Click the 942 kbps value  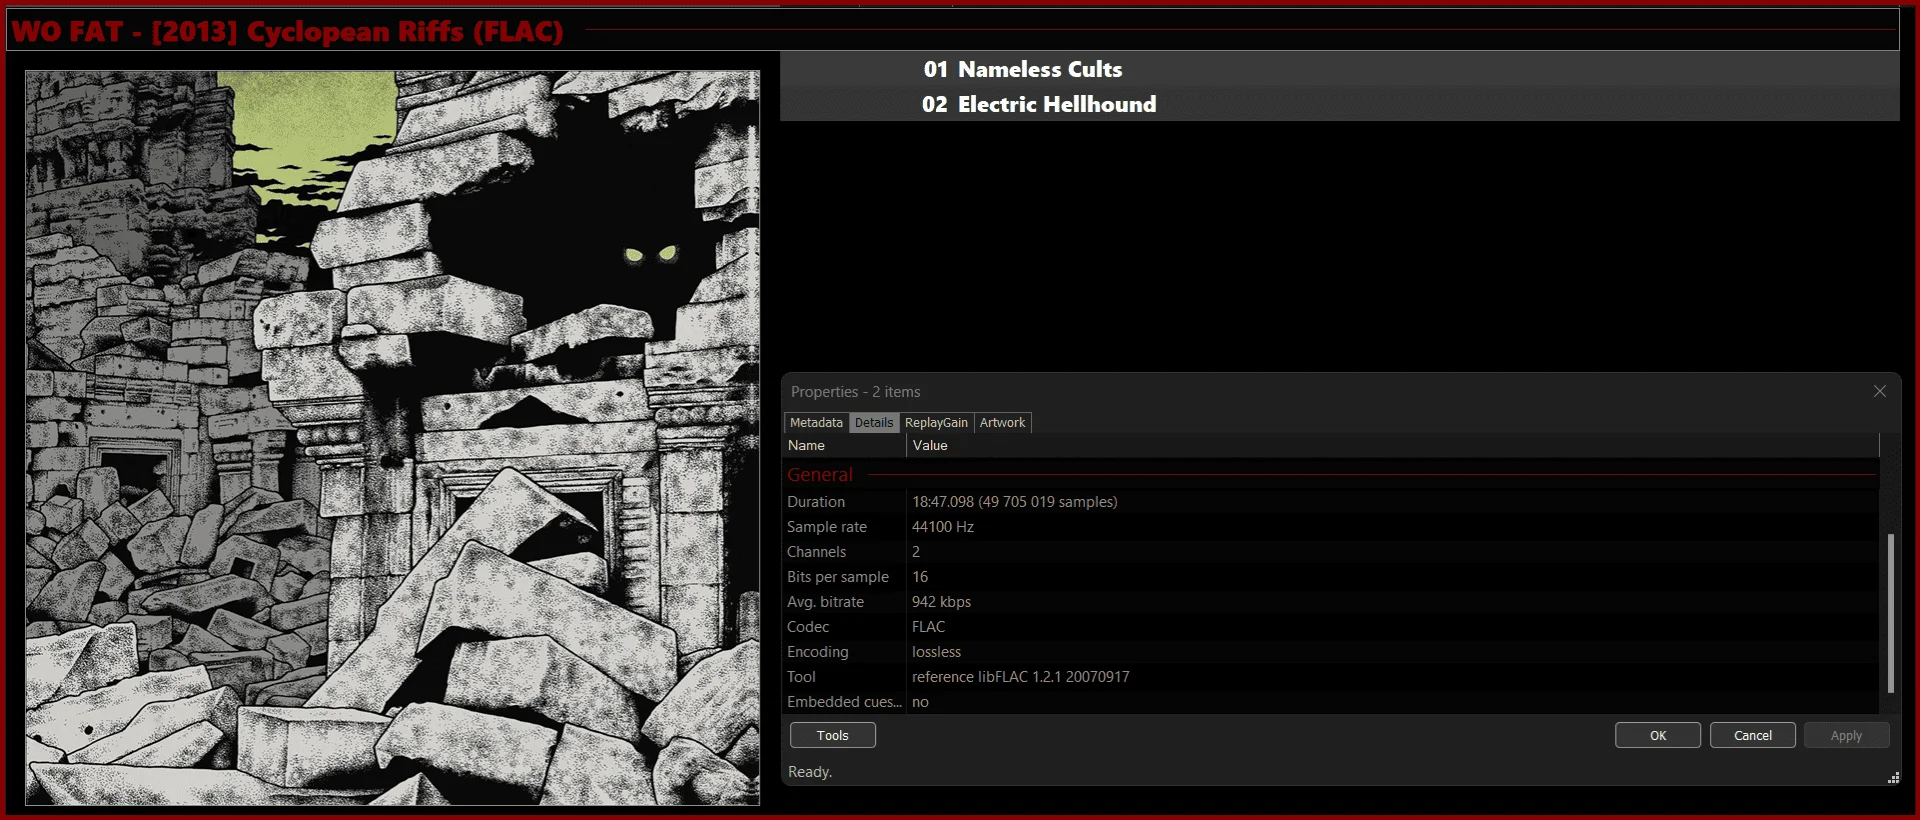[941, 602]
